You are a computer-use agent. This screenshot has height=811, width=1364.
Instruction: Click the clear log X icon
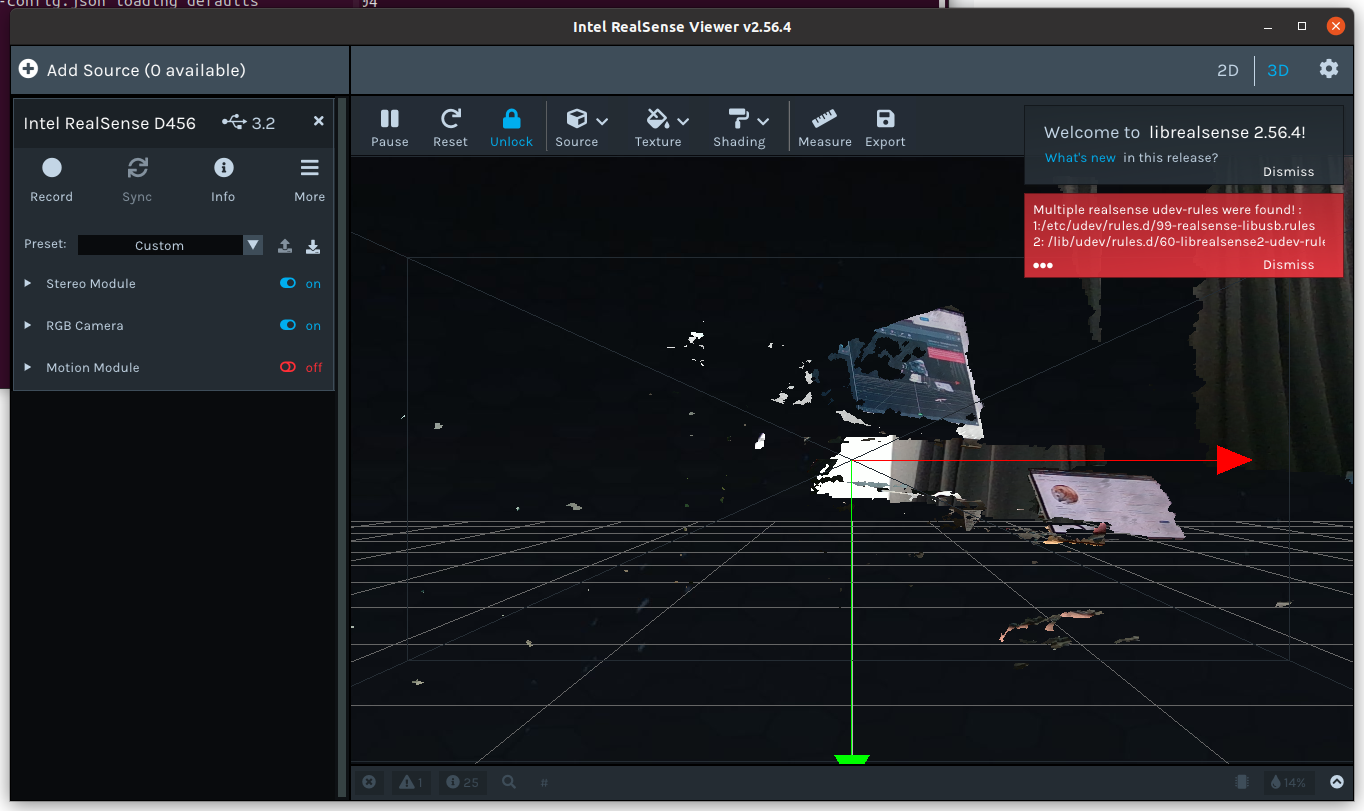(369, 782)
